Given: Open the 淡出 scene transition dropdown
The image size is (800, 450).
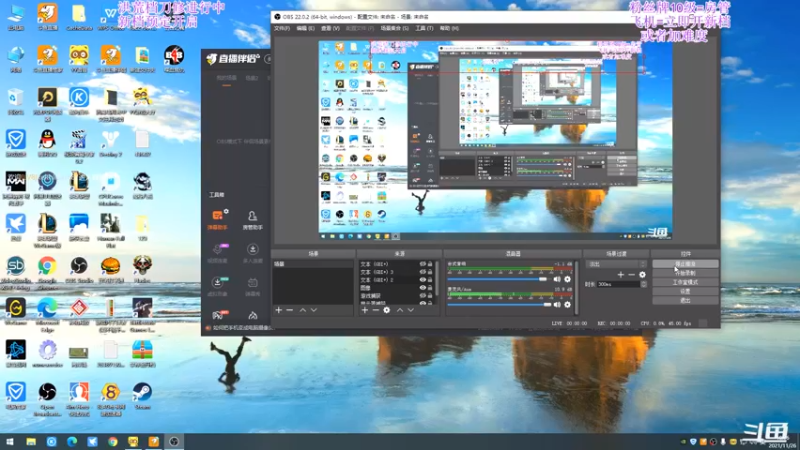Looking at the screenshot, I should pos(616,264).
